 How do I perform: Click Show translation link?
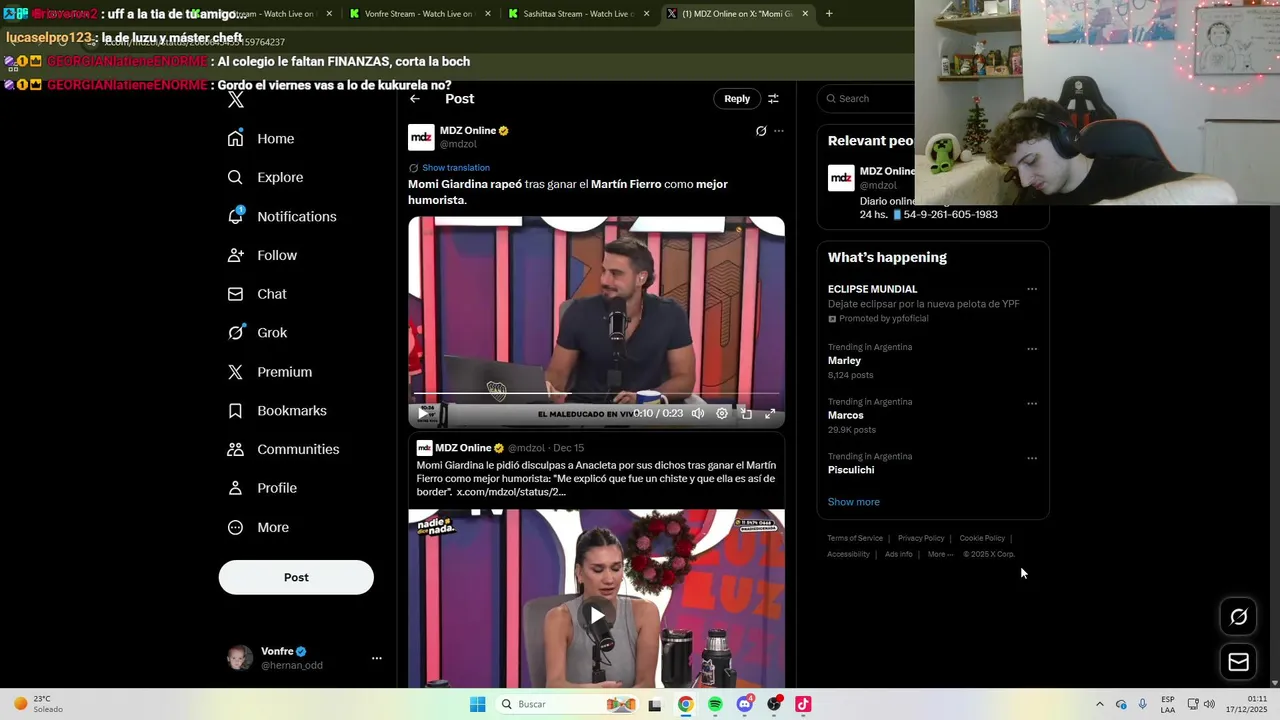click(x=456, y=167)
